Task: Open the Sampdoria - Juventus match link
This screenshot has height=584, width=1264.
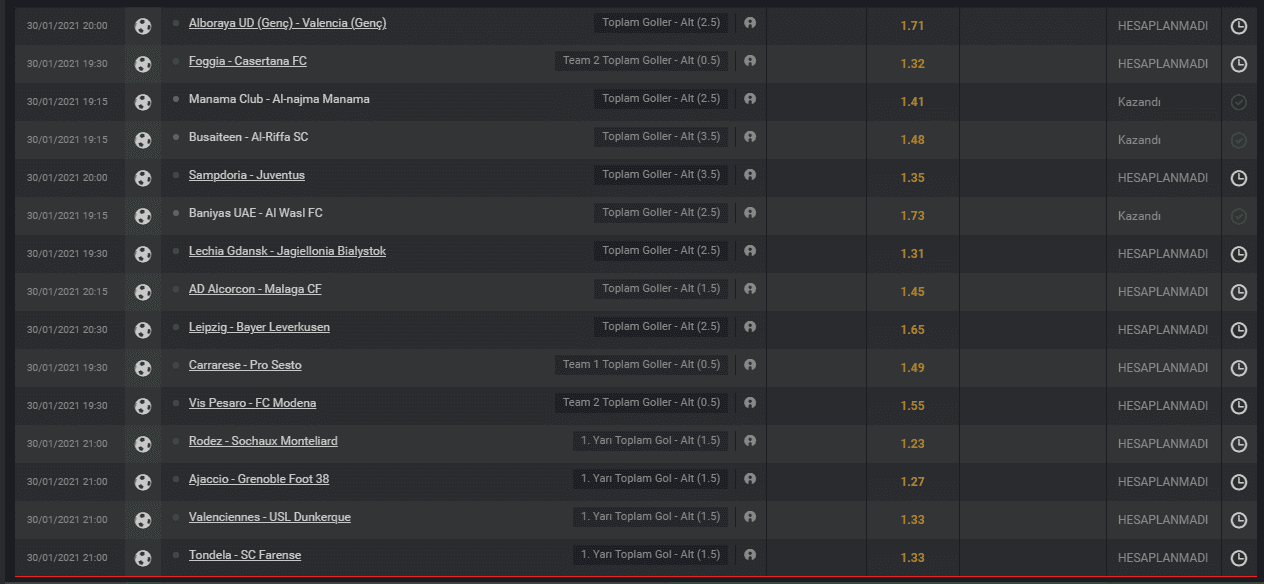Action: point(247,175)
